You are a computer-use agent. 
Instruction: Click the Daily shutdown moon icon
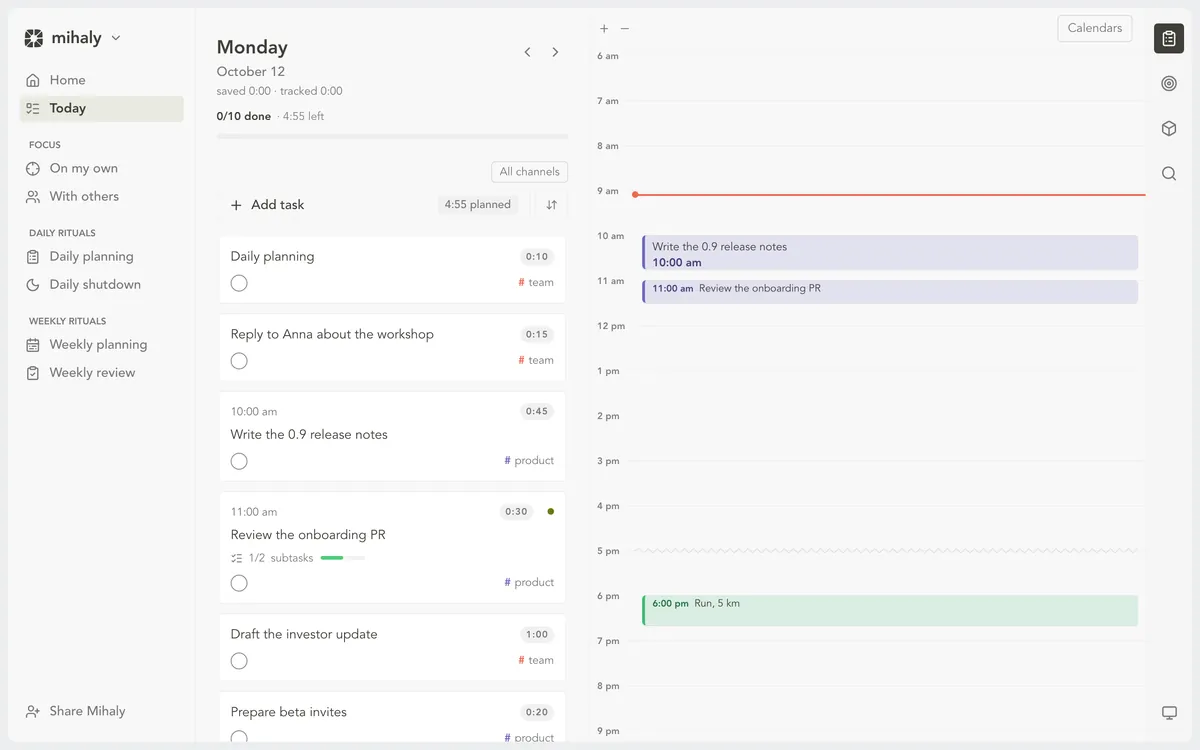coord(33,284)
